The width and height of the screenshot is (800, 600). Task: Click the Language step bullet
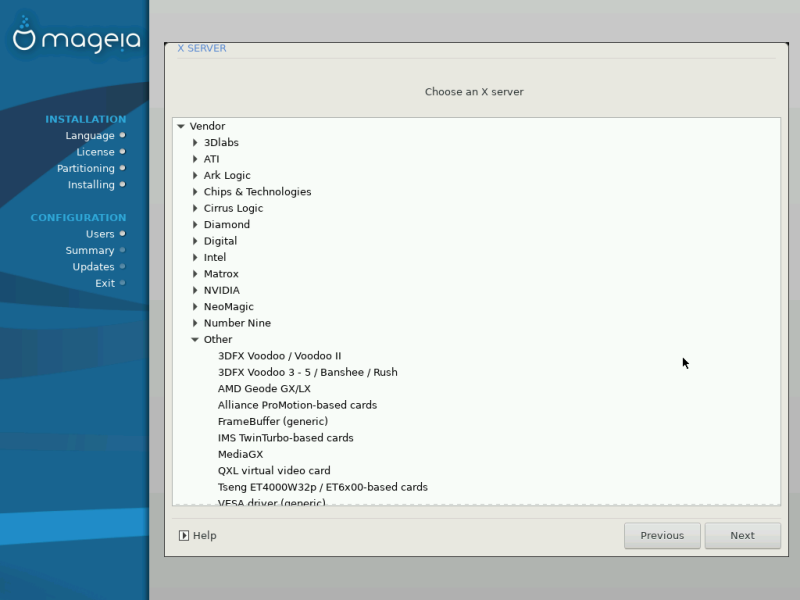click(x=122, y=135)
